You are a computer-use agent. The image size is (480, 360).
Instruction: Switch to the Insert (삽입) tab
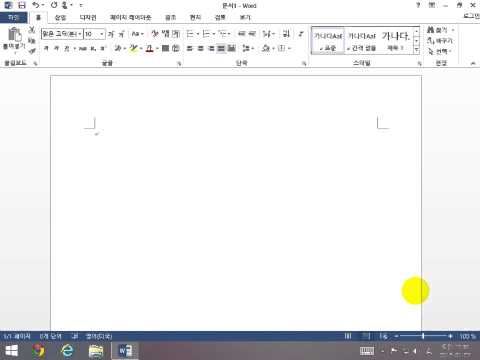(60, 17)
